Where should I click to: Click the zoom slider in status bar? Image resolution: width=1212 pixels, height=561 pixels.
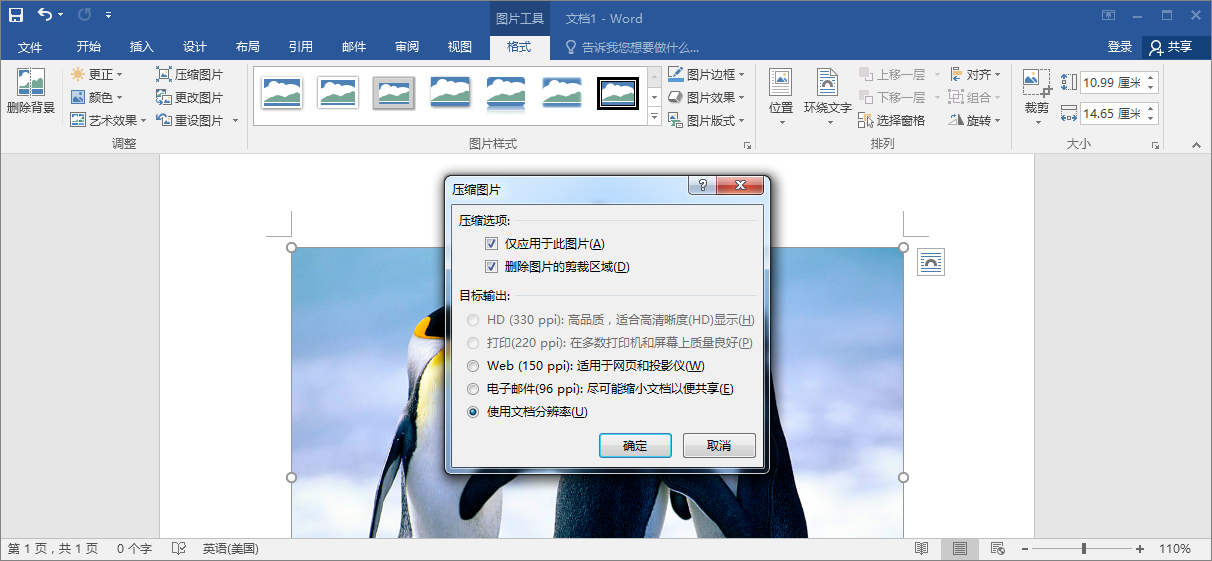click(1083, 549)
